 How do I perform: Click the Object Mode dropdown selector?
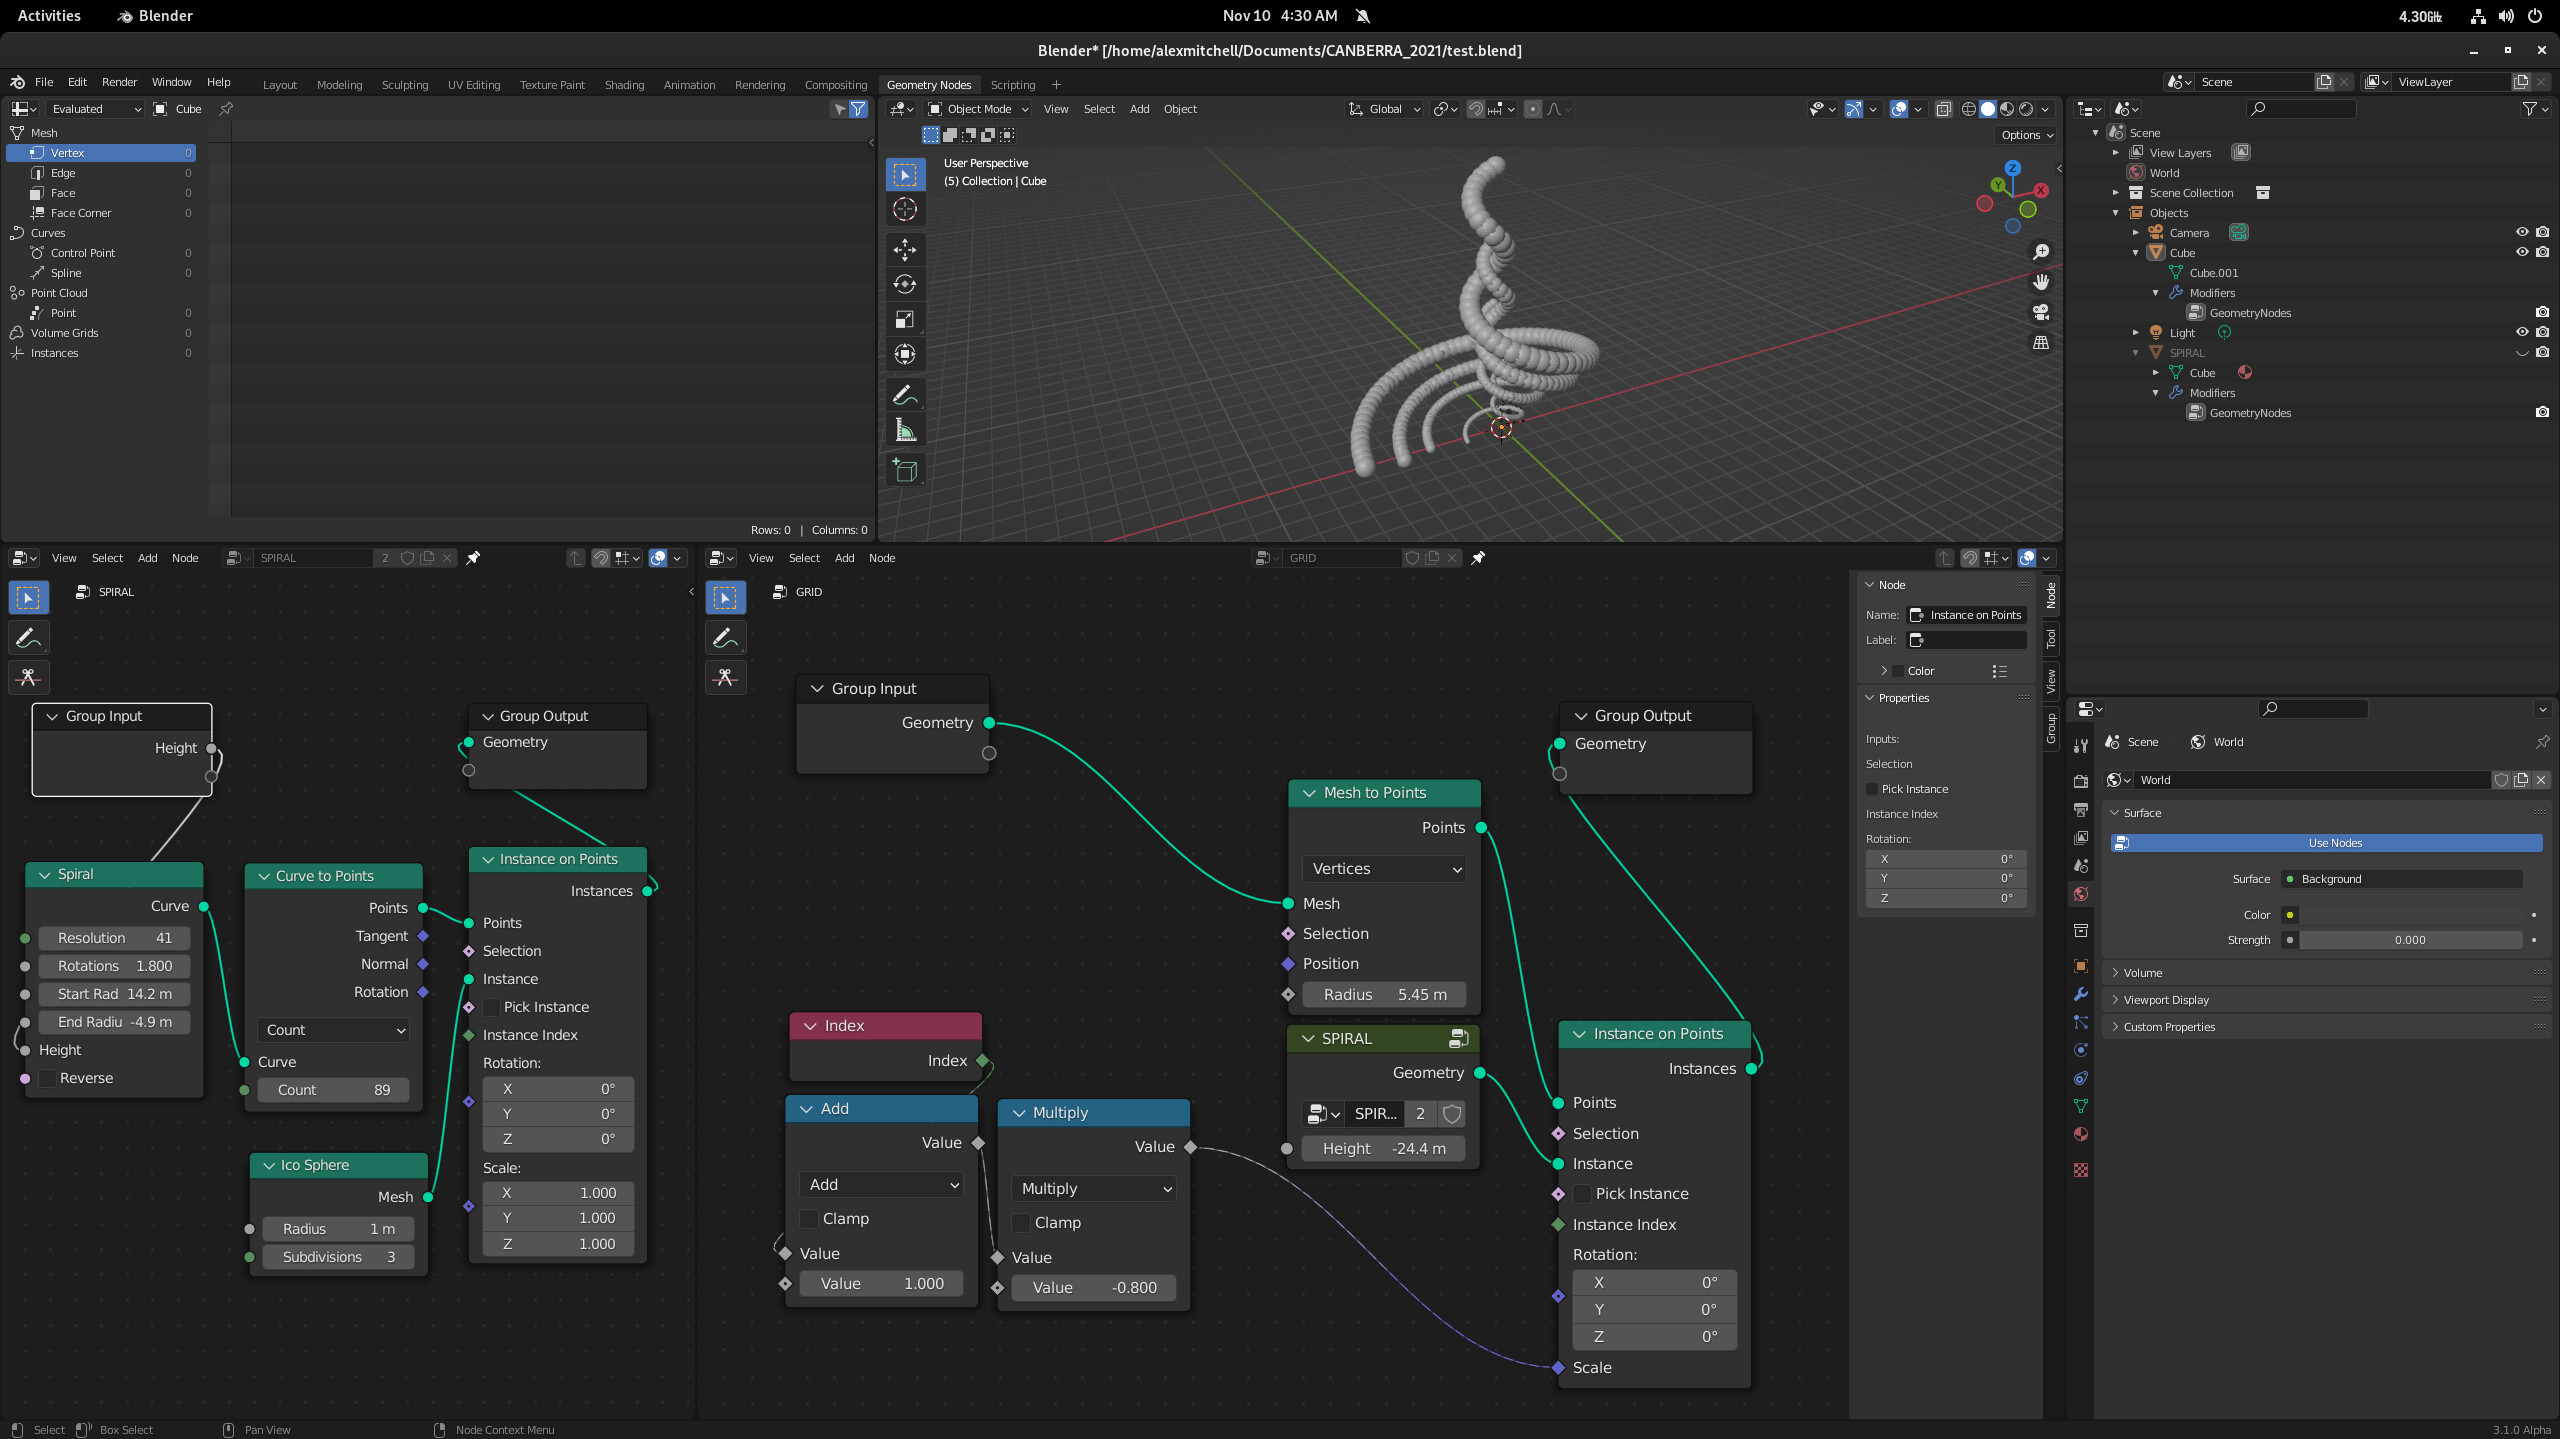(978, 109)
